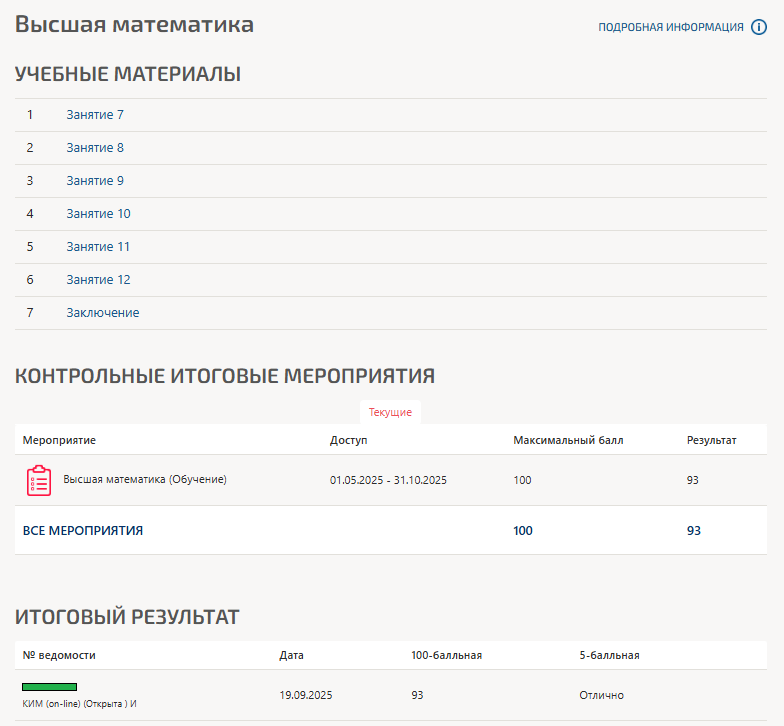The width and height of the screenshot is (784, 726).
Task: Open Занятие 12 material
Action: (x=98, y=280)
